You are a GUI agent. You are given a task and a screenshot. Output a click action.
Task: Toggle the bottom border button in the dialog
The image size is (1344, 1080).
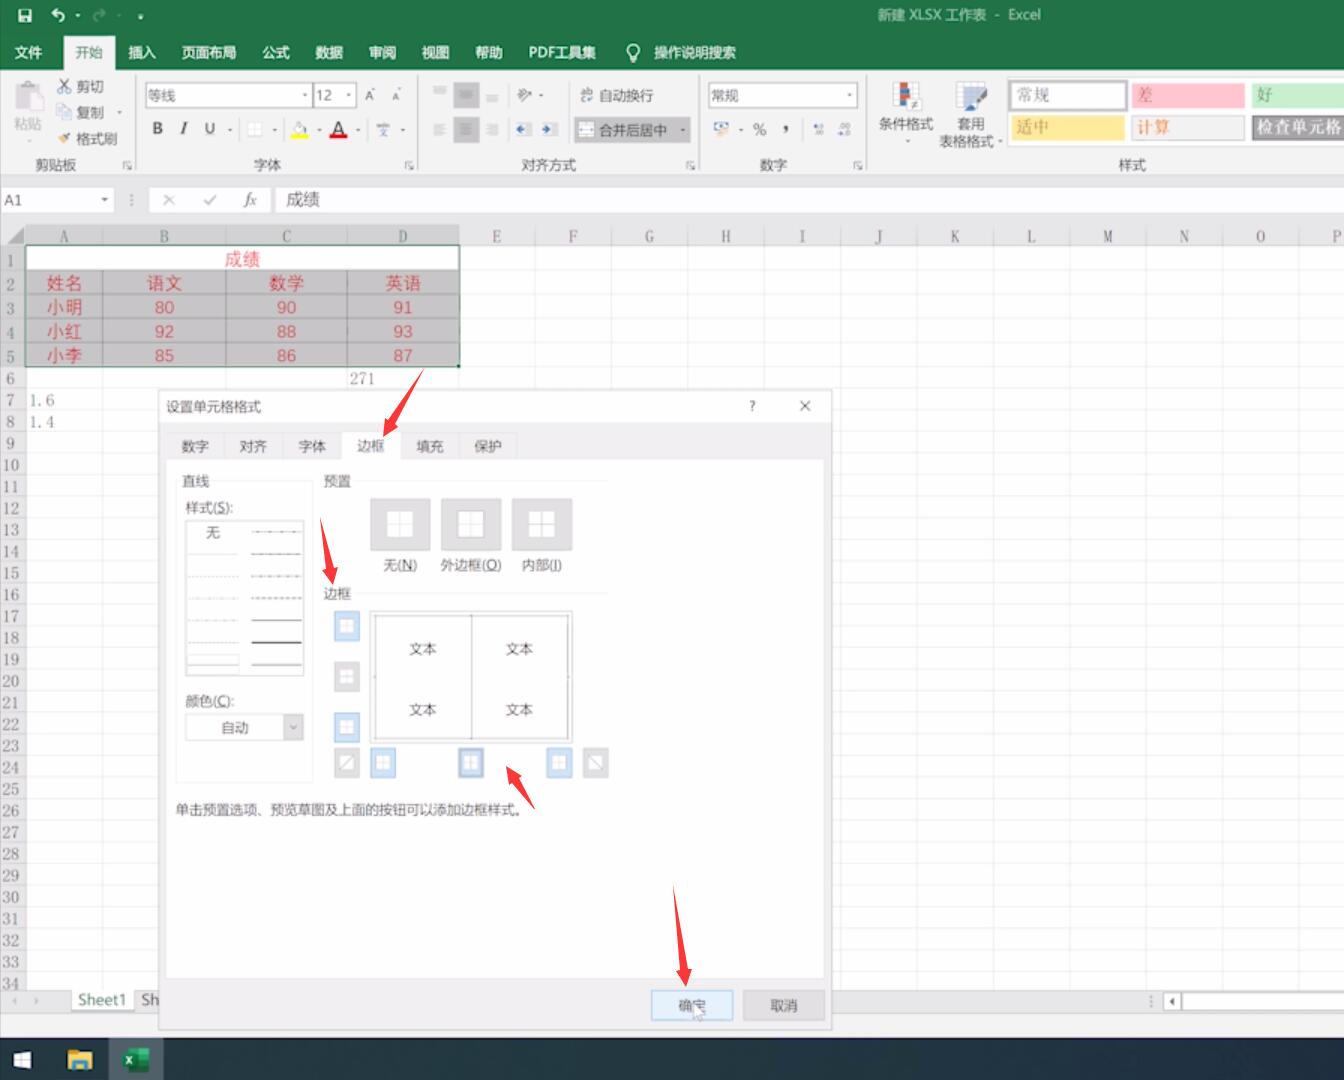click(346, 727)
